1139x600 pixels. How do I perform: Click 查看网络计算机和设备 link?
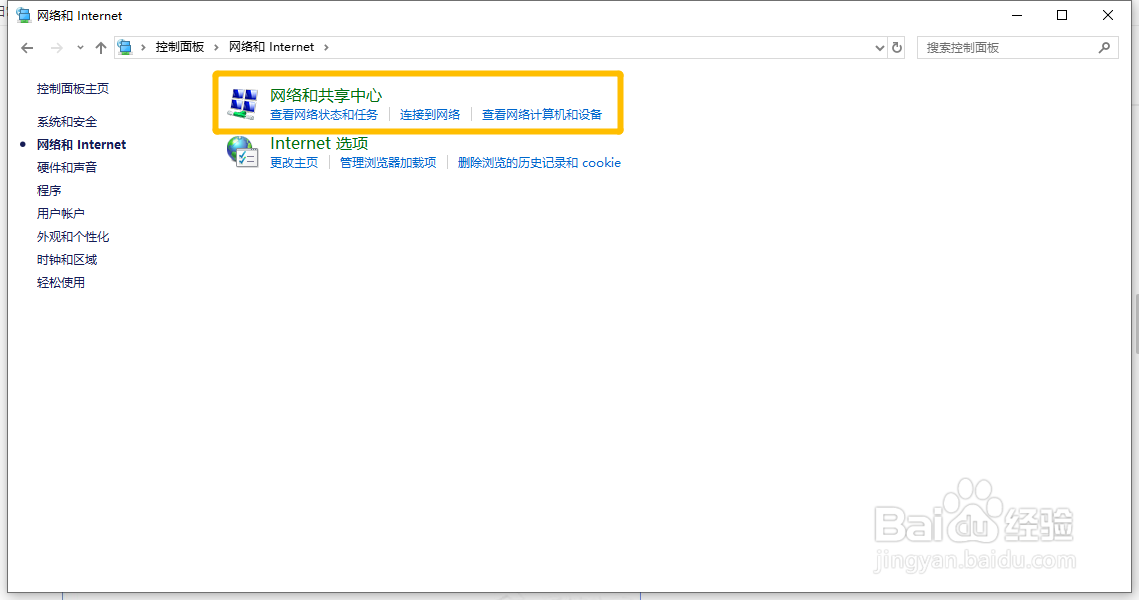pyautogui.click(x=542, y=115)
